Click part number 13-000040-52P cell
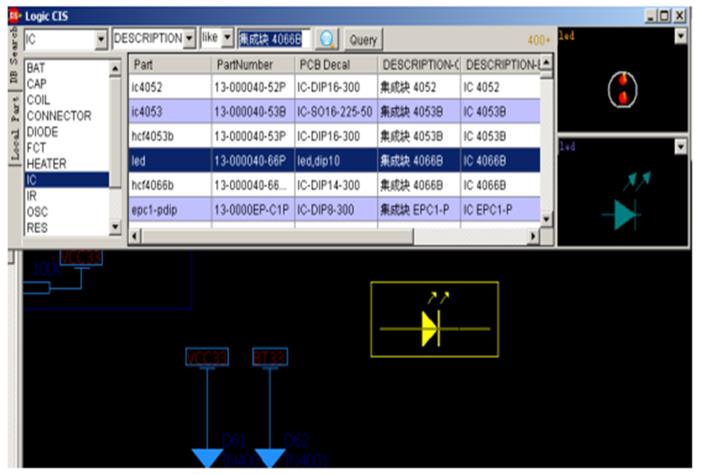Image resolution: width=701 pixels, height=475 pixels. (x=253, y=87)
